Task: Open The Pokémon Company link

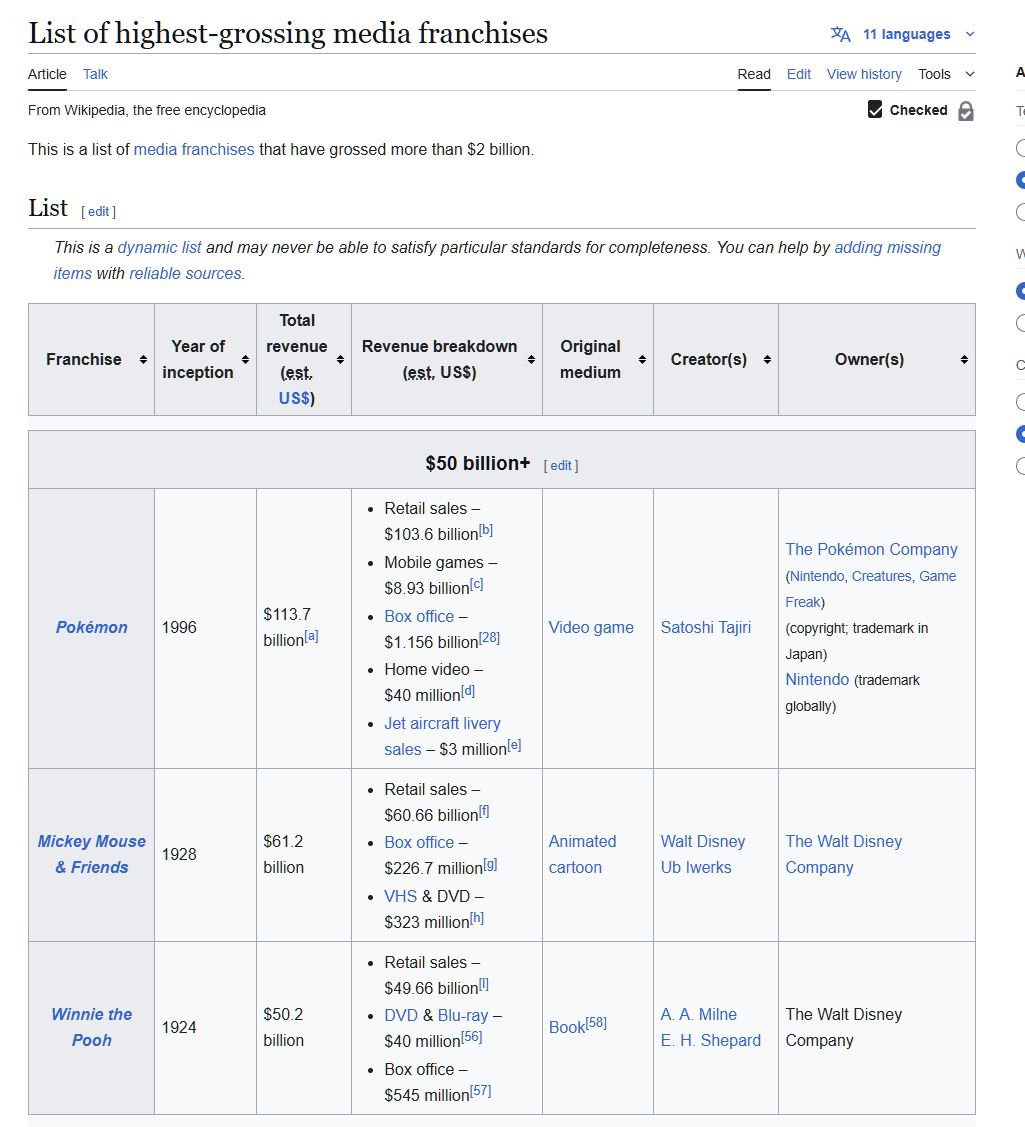Action: click(871, 550)
